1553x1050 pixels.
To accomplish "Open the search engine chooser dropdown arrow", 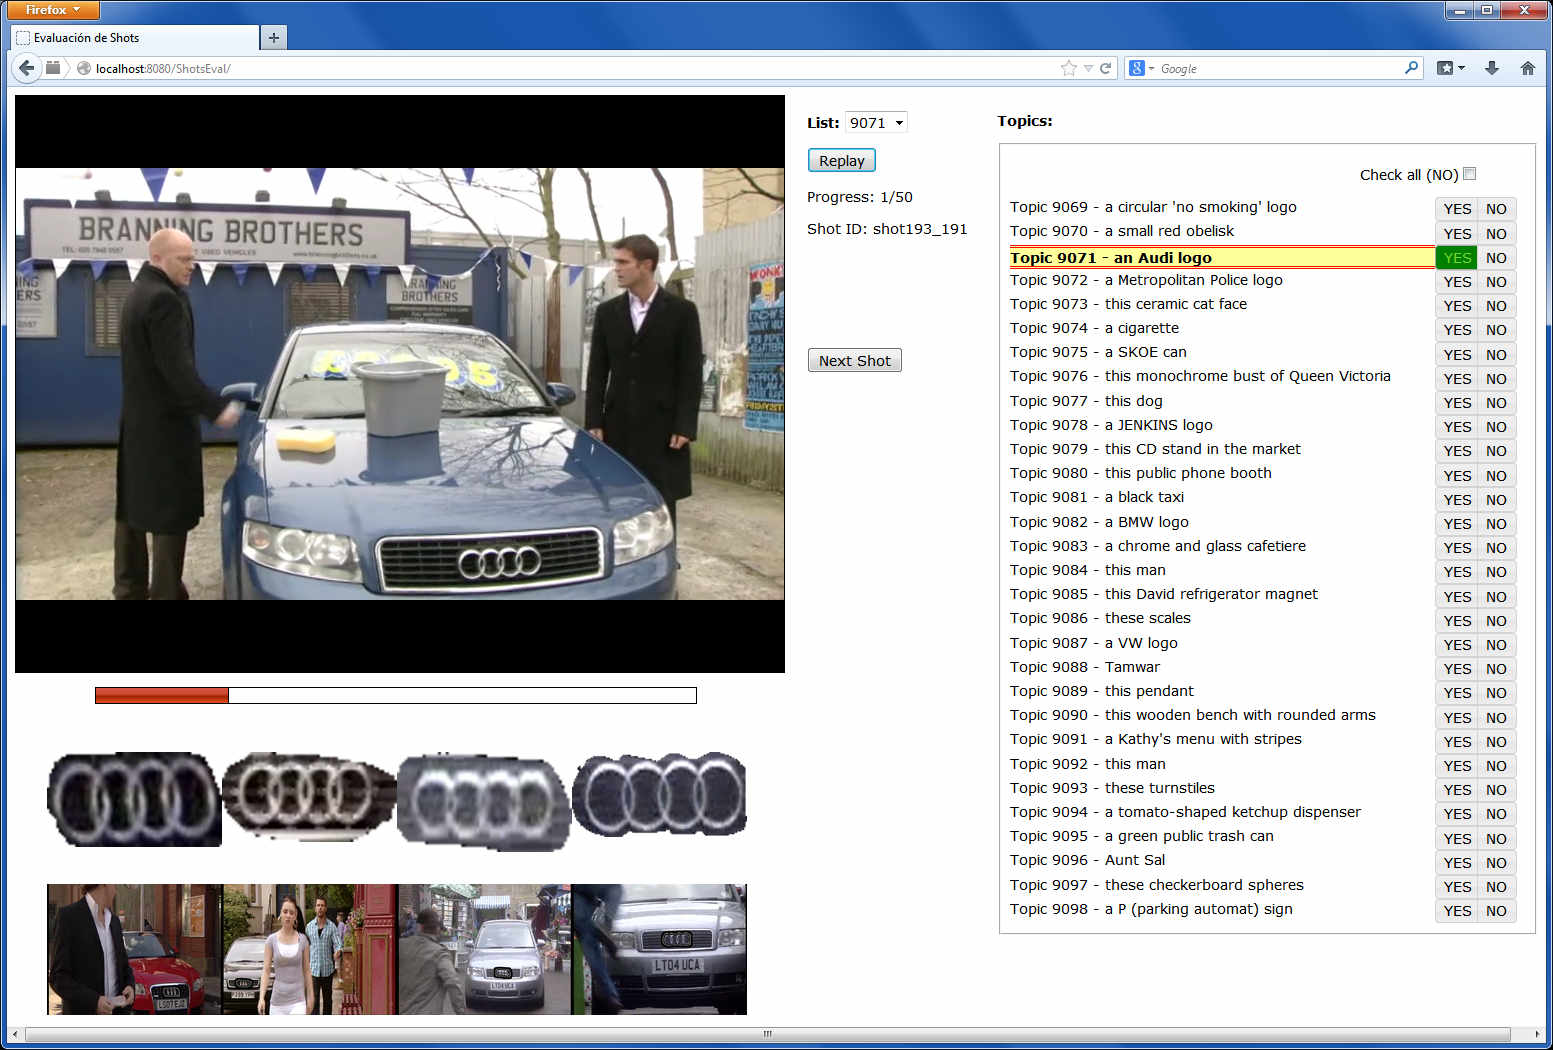I will (1151, 69).
